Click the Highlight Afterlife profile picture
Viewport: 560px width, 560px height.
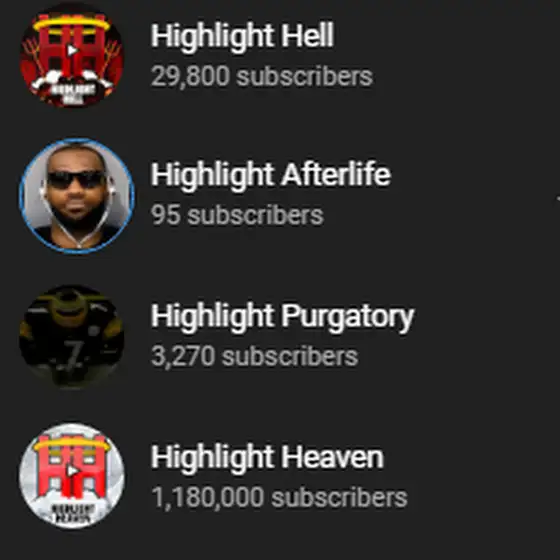[x=77, y=196]
